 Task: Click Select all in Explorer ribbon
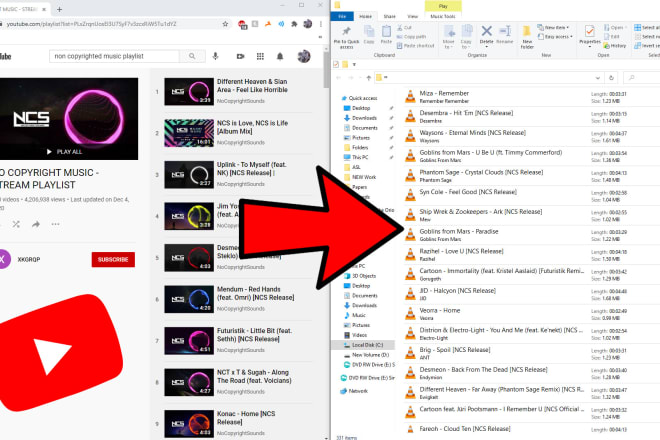647,27
